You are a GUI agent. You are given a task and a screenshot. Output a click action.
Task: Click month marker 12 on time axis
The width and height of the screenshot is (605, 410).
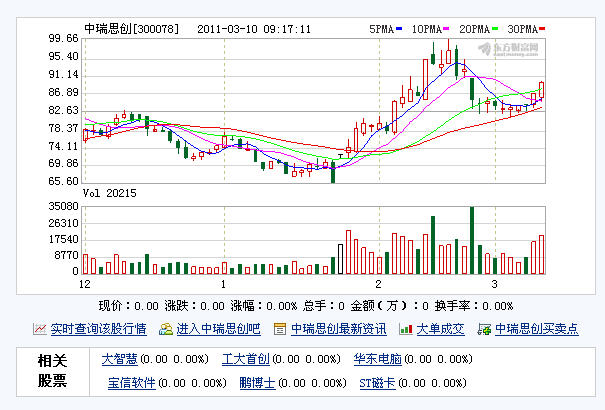[x=84, y=284]
